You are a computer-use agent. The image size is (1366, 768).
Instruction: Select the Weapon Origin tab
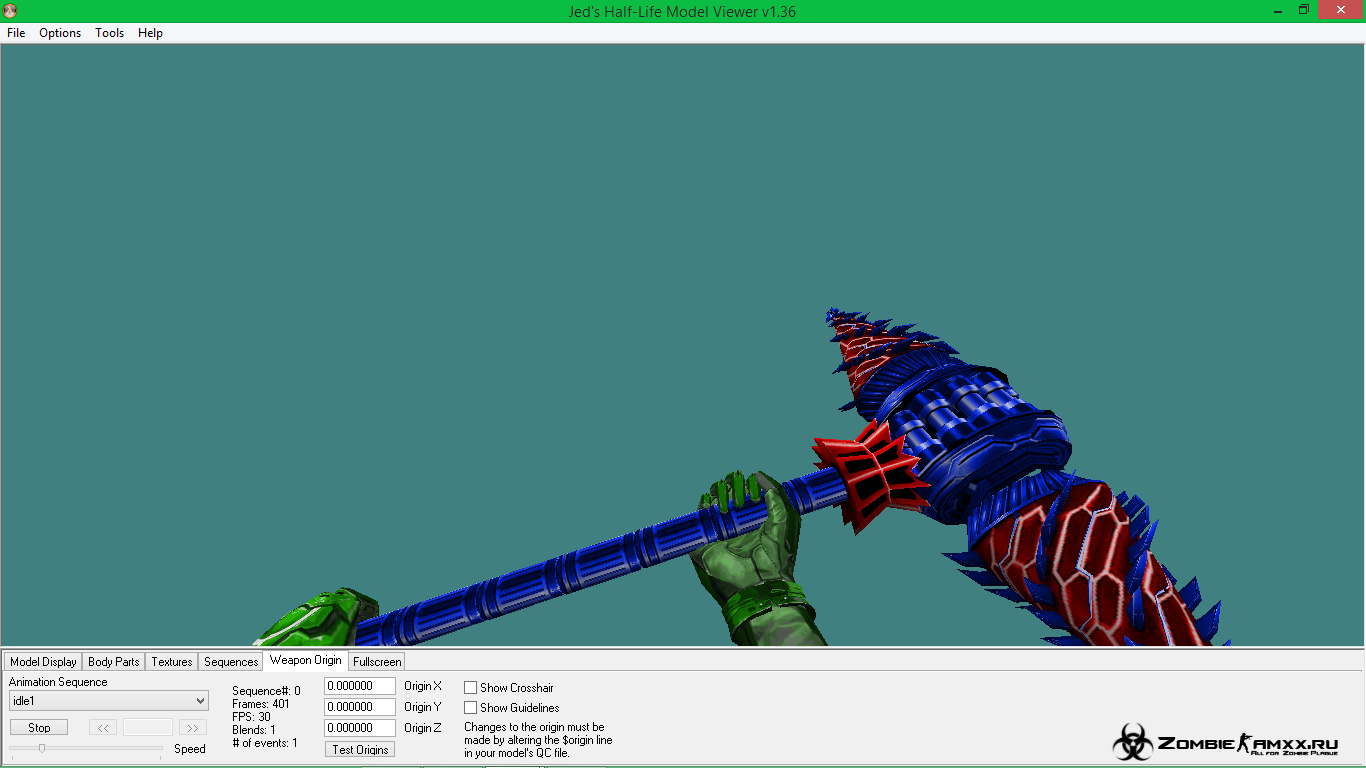(x=305, y=660)
